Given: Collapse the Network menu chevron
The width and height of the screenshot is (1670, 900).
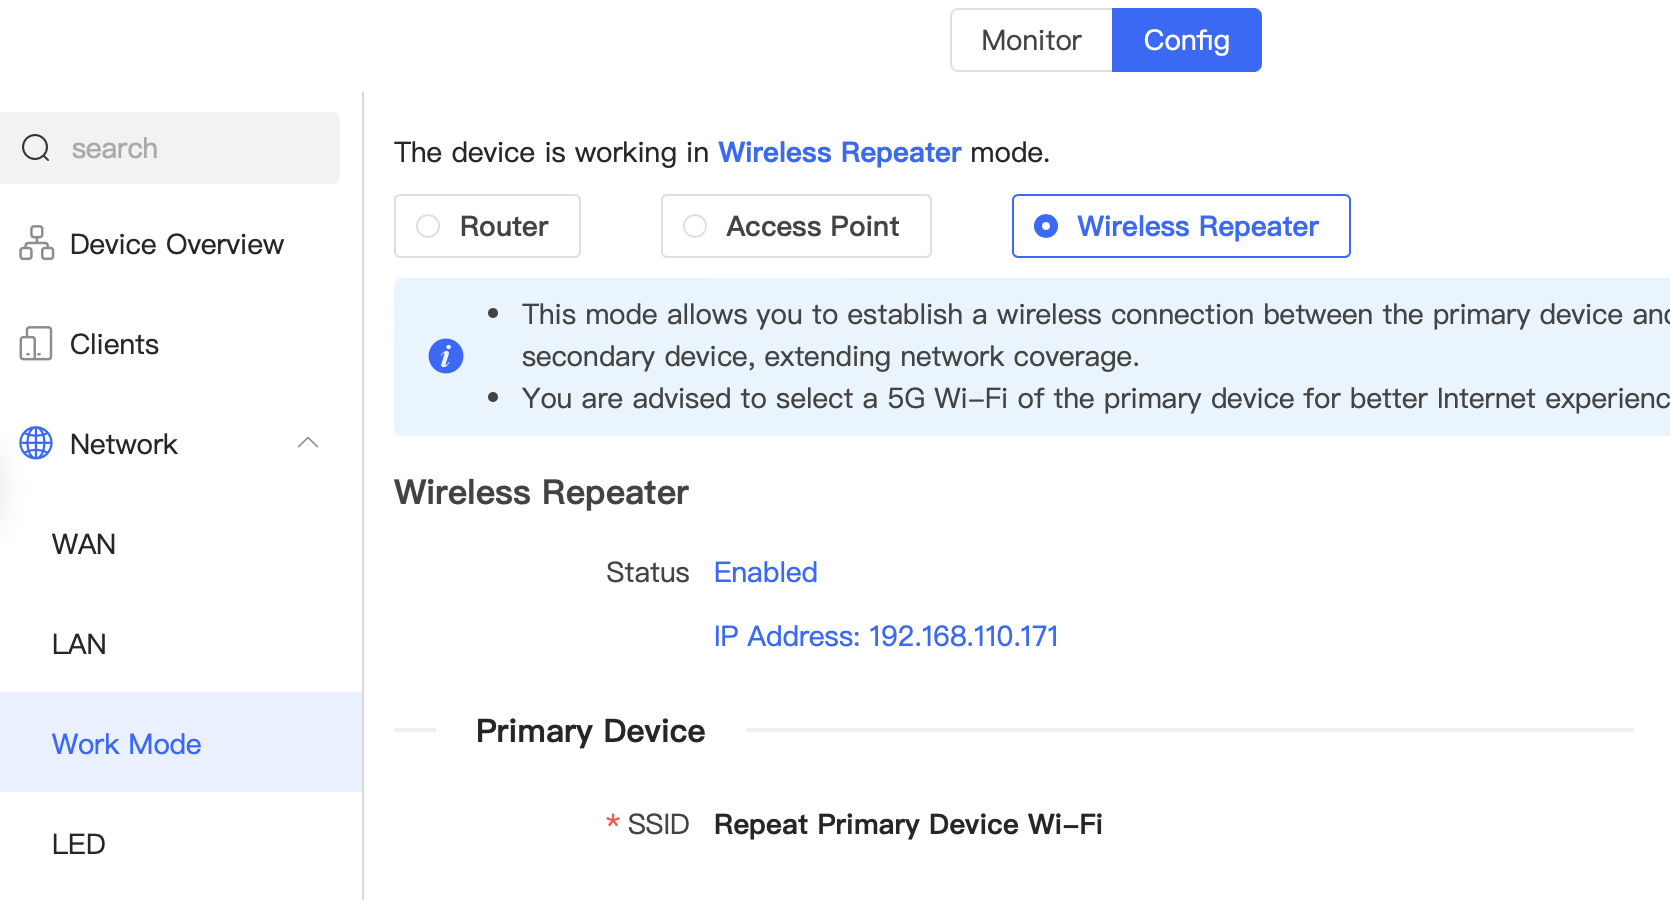Looking at the screenshot, I should [308, 442].
